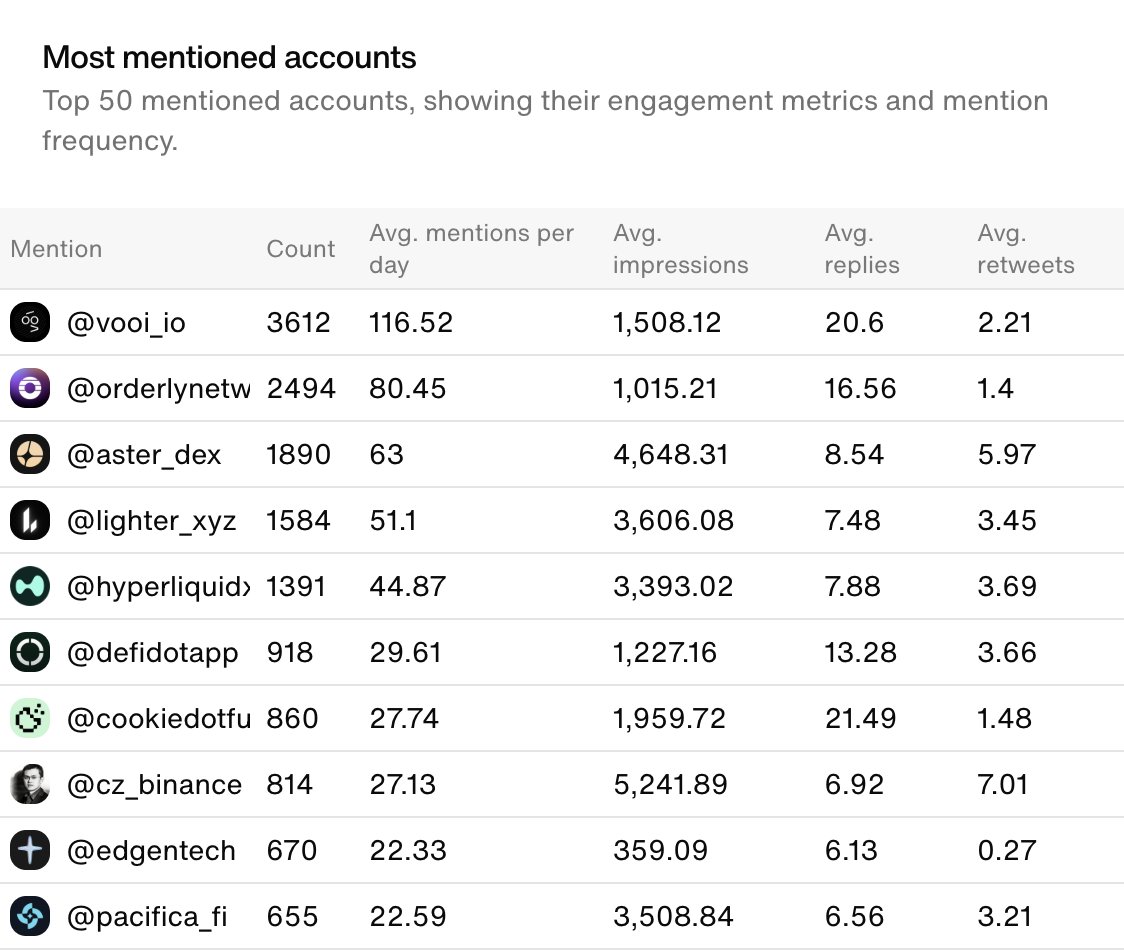Click the orderlynetwork purple avatar icon
Viewport: 1124px width, 950px height.
30,388
